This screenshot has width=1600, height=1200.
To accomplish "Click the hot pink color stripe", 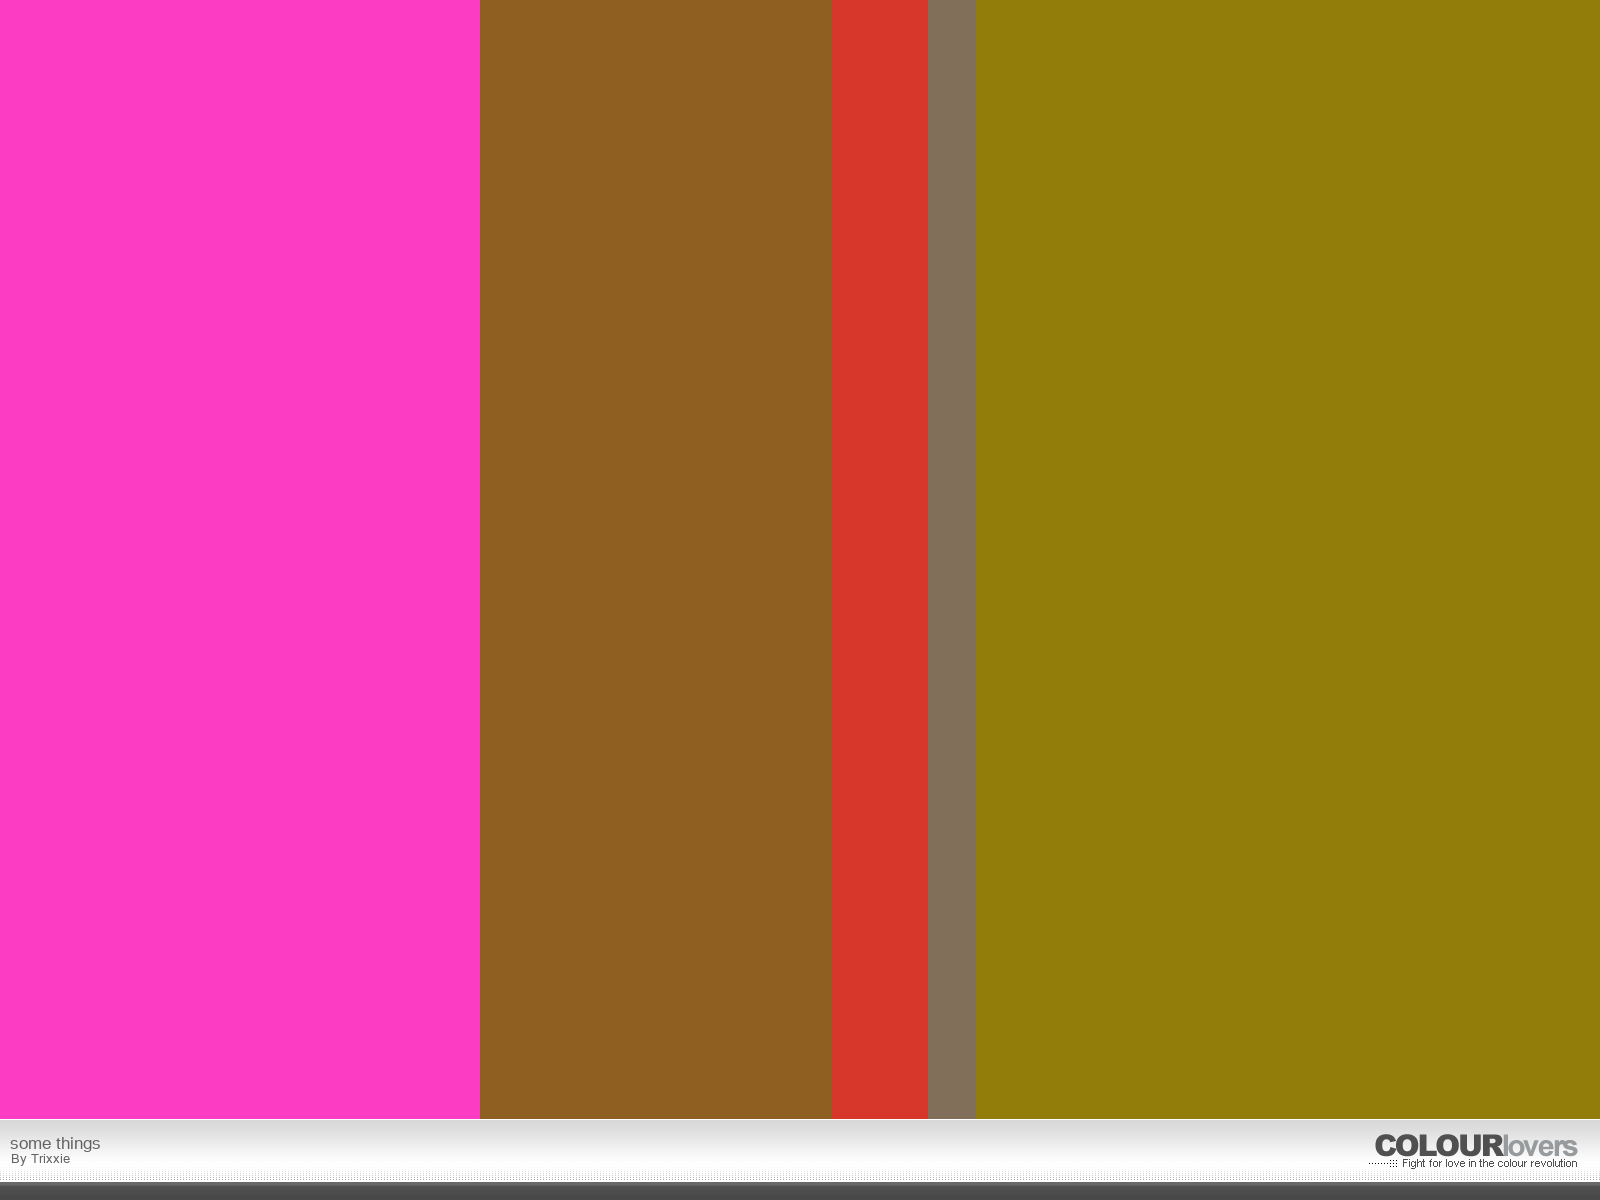I will coord(240,559).
